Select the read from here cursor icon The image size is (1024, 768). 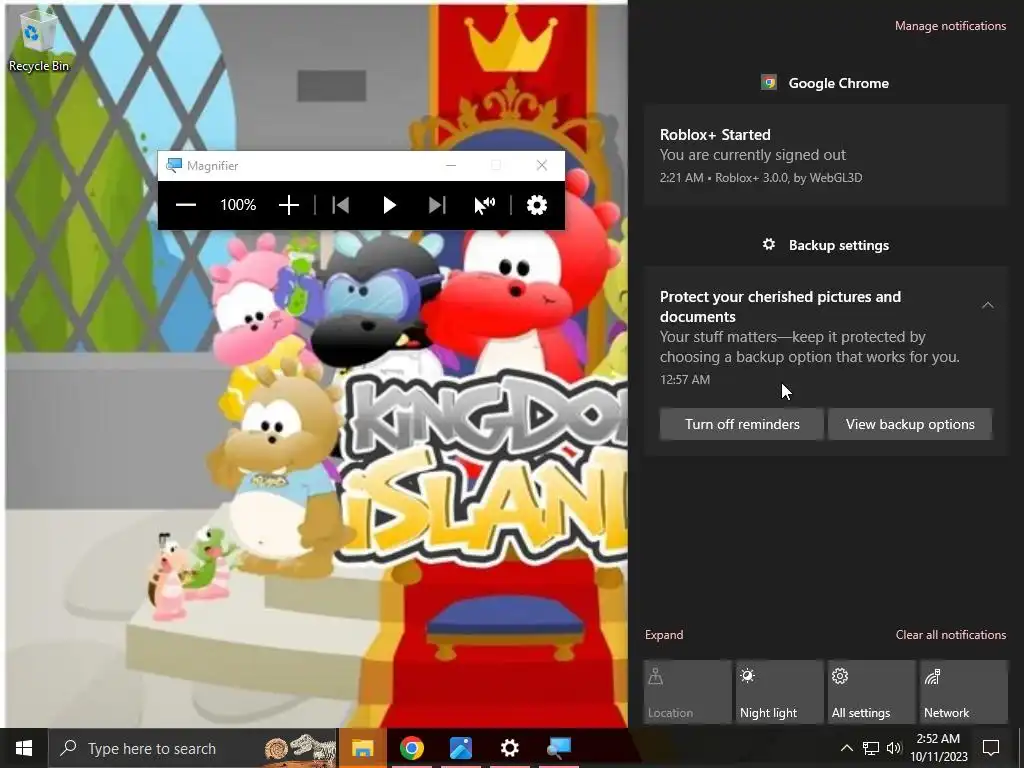click(485, 205)
